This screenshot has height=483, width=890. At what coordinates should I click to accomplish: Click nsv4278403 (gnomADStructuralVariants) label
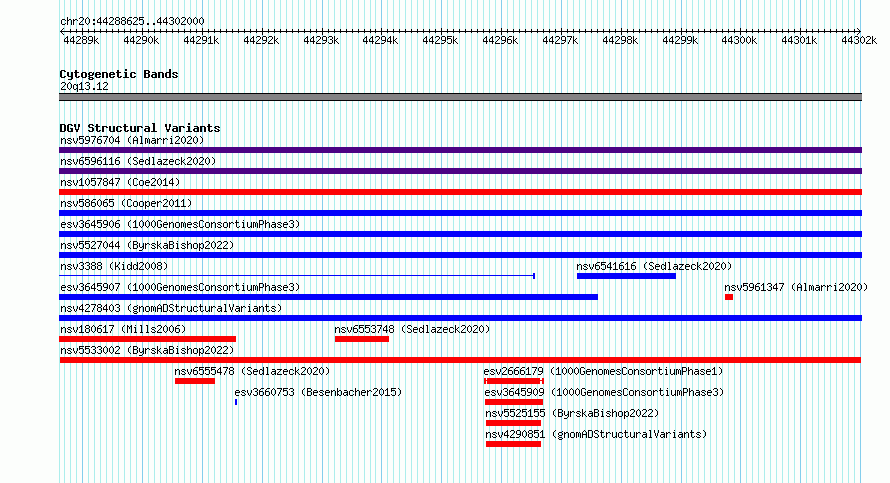171,308
